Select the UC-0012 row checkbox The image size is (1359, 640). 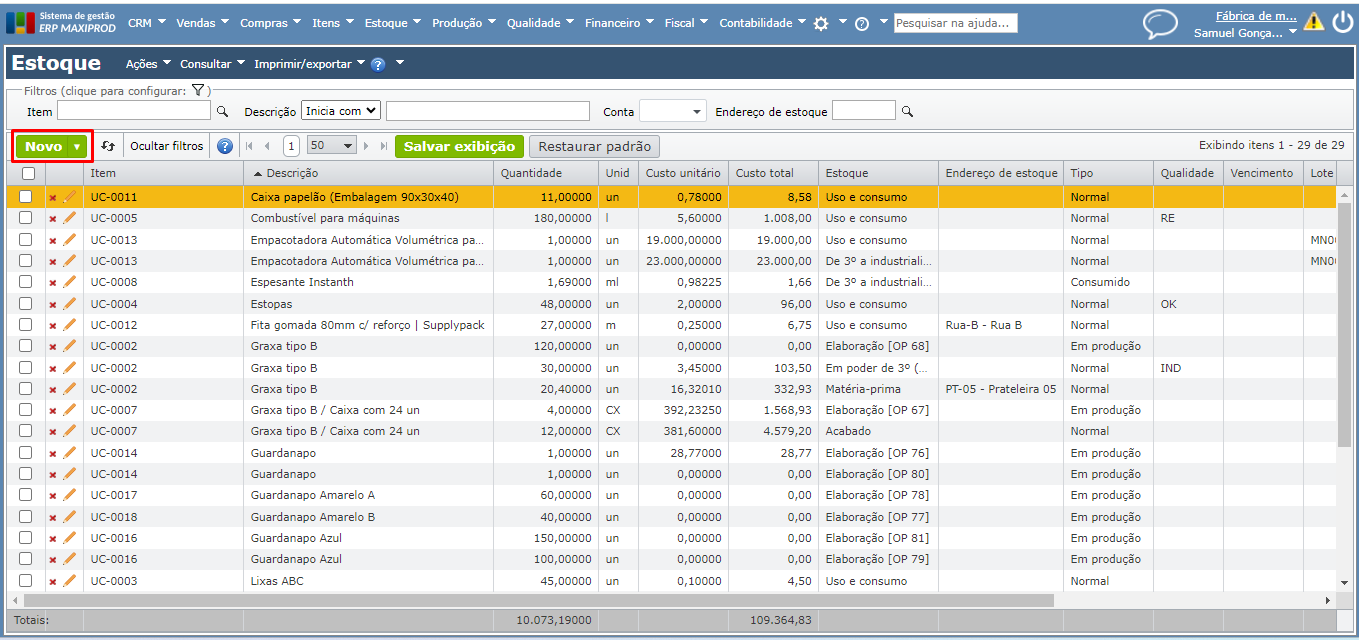pos(26,325)
